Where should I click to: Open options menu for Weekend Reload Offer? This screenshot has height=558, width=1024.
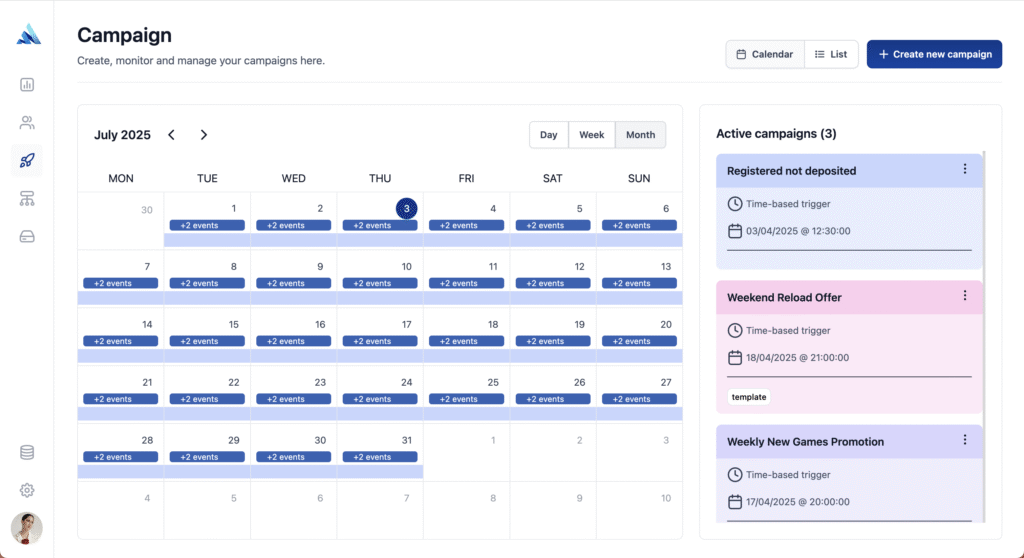pos(965,296)
